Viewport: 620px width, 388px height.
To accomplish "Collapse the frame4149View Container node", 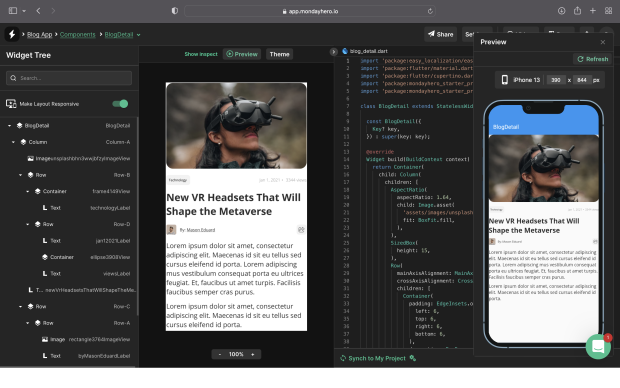I will [28, 191].
